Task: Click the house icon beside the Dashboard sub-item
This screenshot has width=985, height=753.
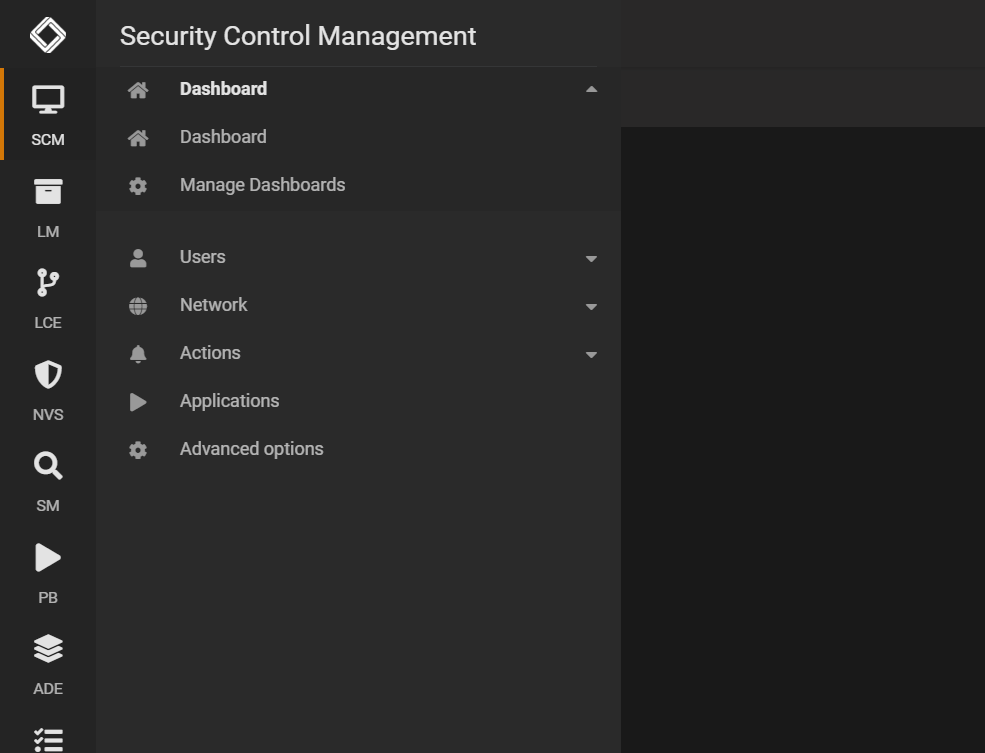Action: pyautogui.click(x=138, y=138)
